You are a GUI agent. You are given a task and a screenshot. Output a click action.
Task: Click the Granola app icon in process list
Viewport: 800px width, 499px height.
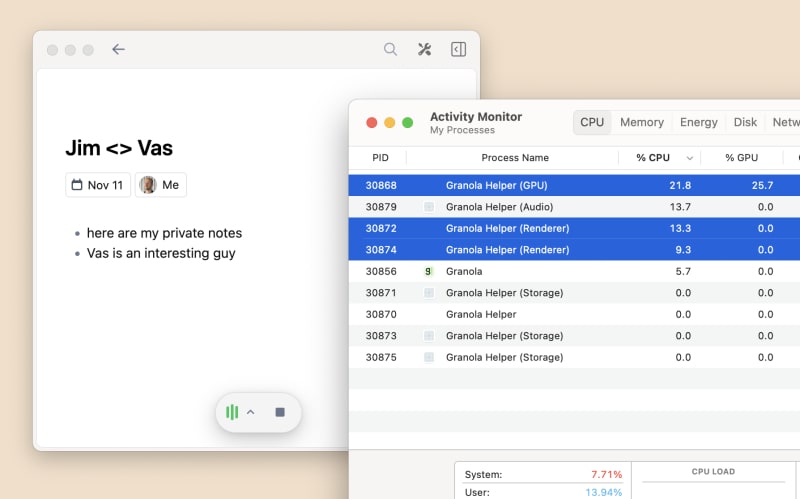(x=429, y=271)
